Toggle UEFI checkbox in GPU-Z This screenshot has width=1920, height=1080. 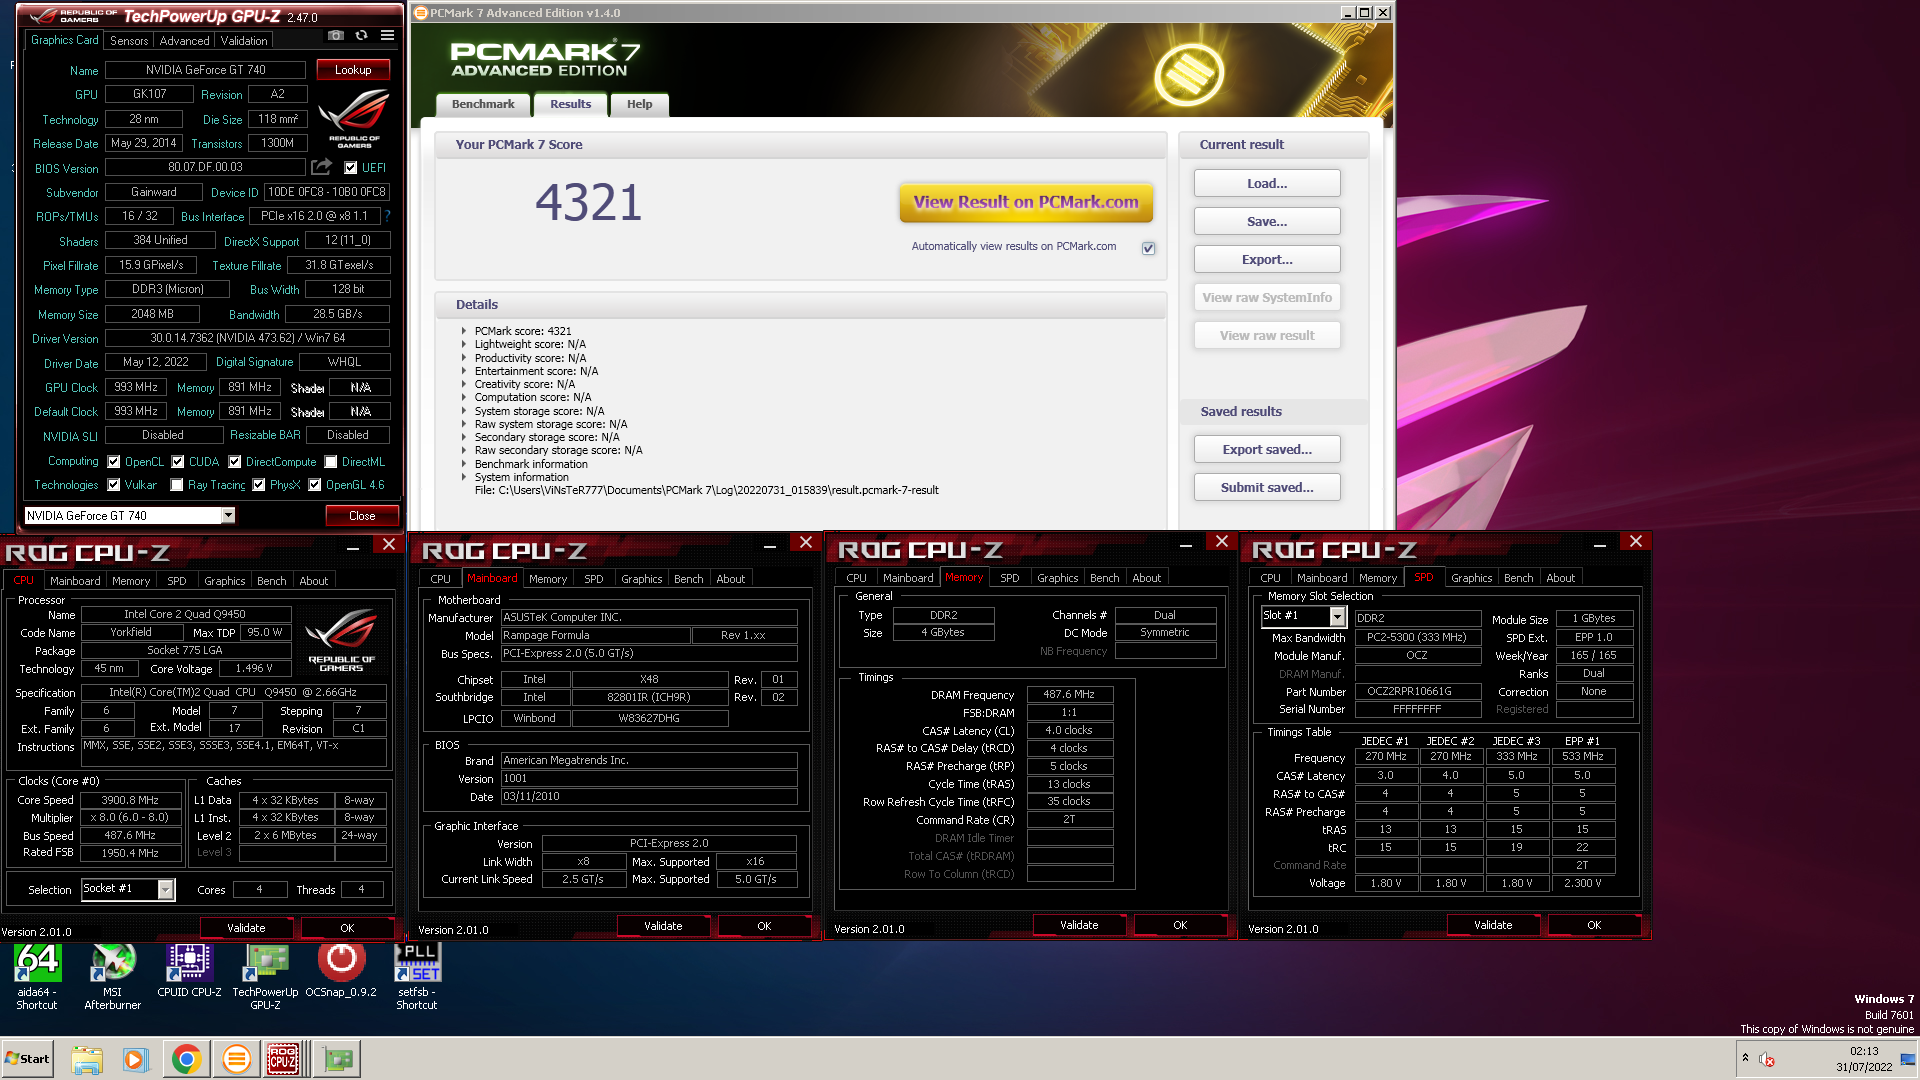coord(351,168)
